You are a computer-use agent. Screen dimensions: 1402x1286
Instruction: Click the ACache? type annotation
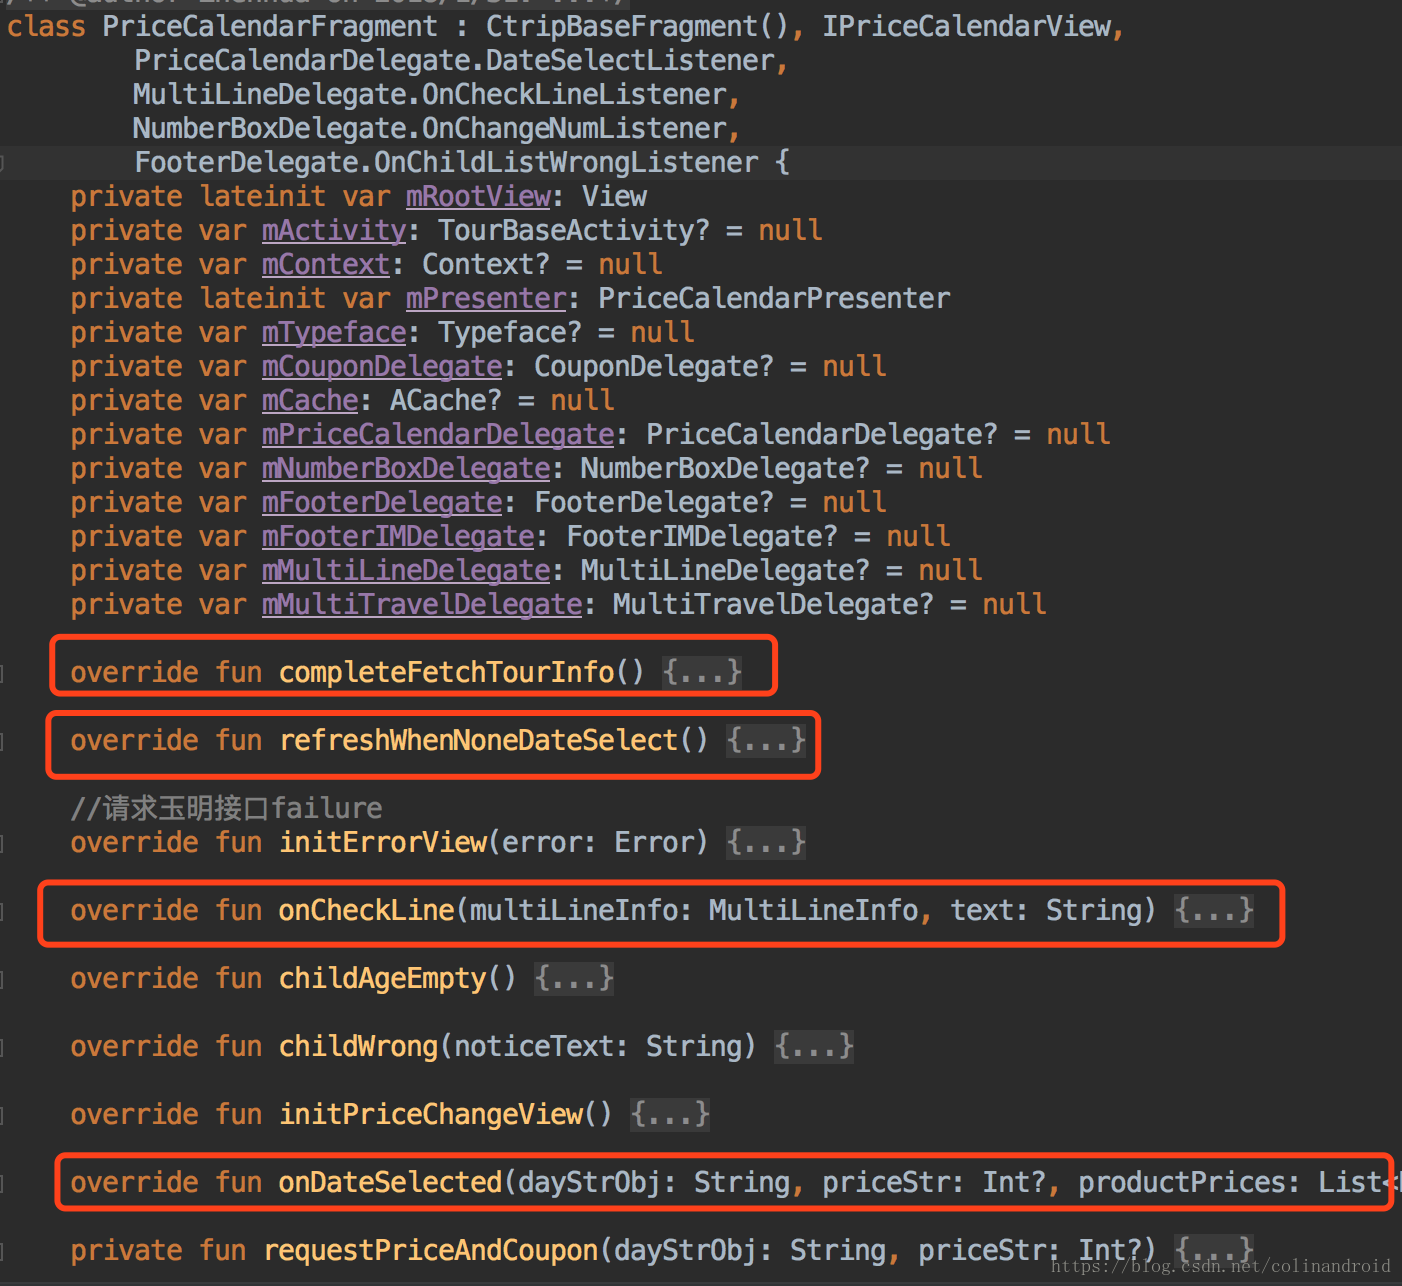click(x=446, y=400)
